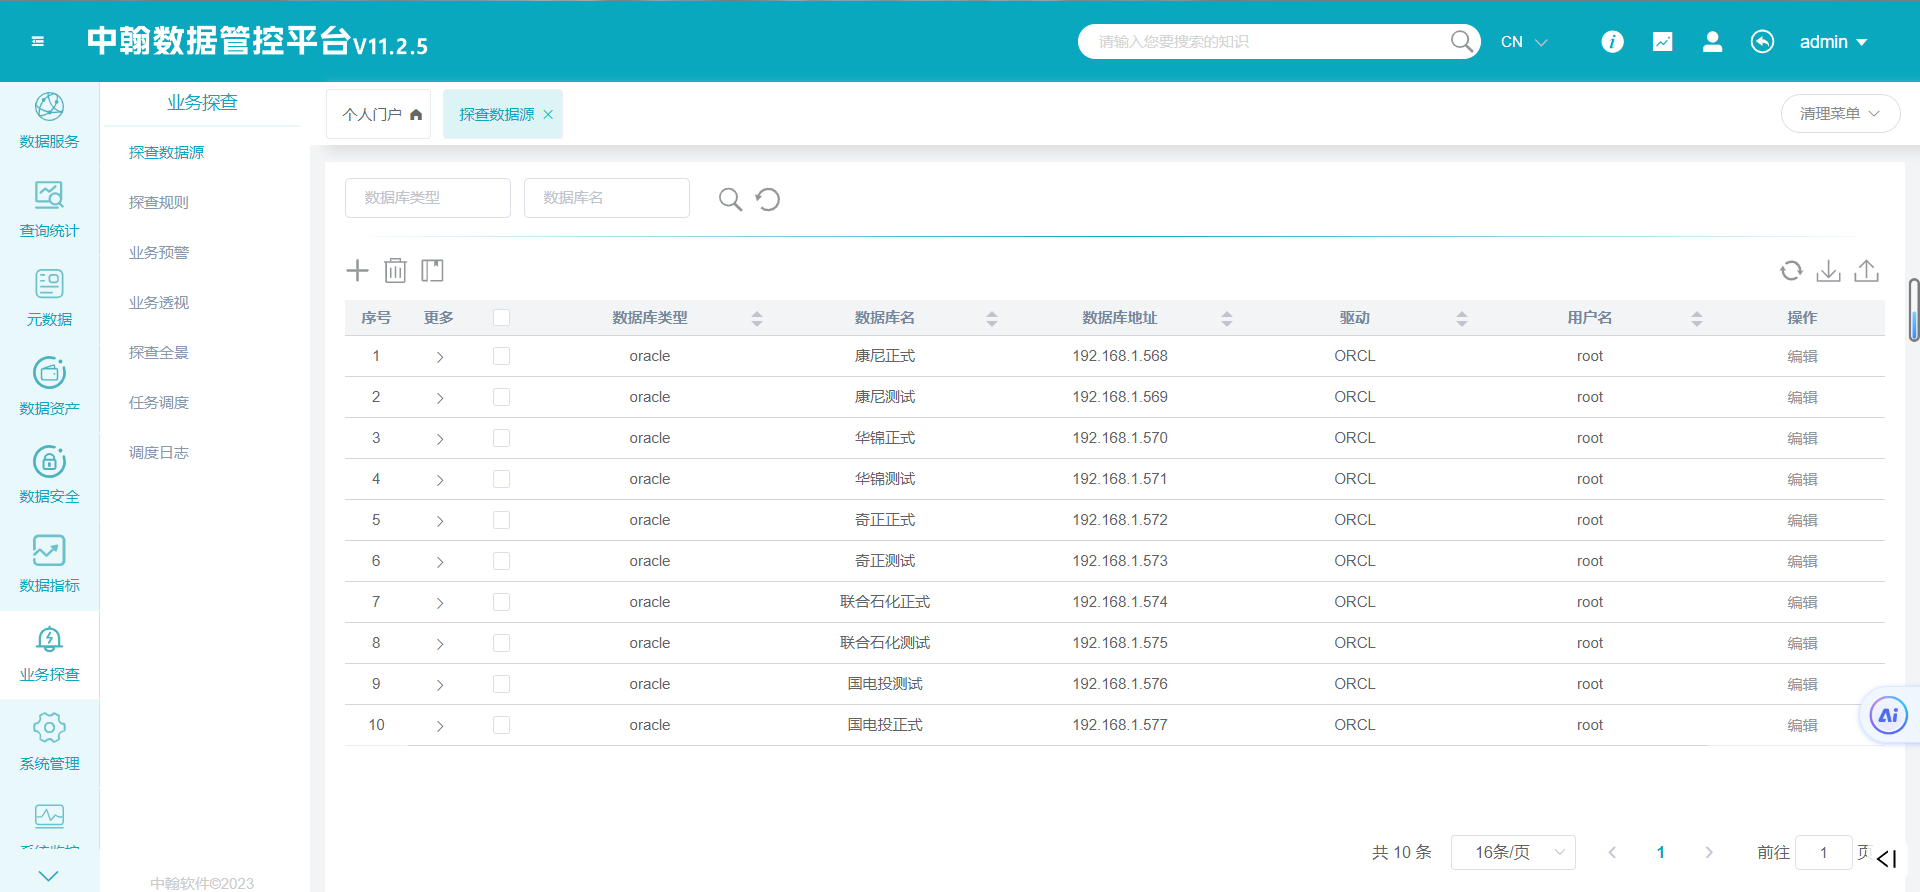The height and width of the screenshot is (892, 1920).
Task: Click 编辑 for row 康尼正式
Action: tap(1802, 356)
